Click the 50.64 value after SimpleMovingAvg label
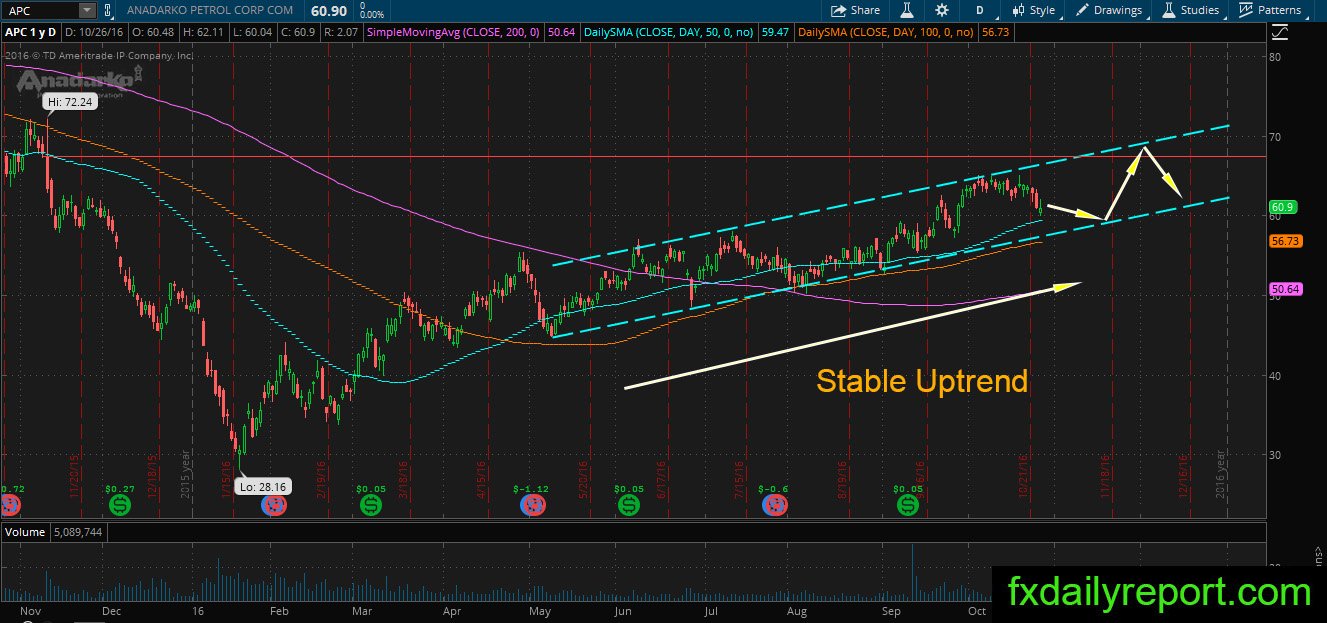1327x623 pixels. (x=561, y=33)
